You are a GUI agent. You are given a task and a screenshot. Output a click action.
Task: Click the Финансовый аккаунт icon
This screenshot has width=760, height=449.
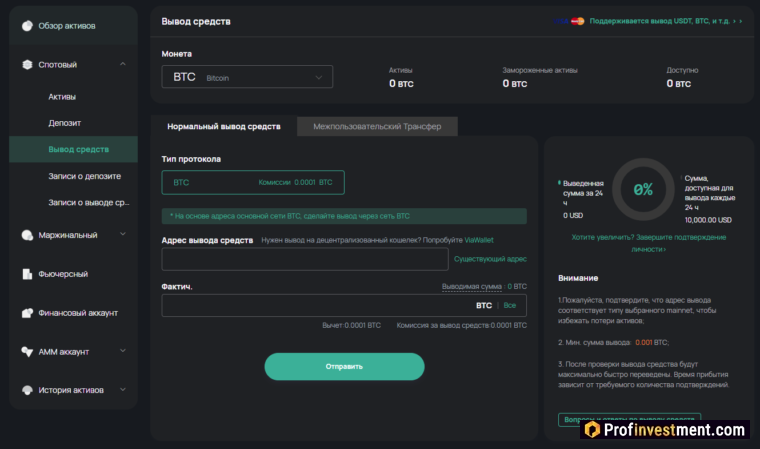27,313
